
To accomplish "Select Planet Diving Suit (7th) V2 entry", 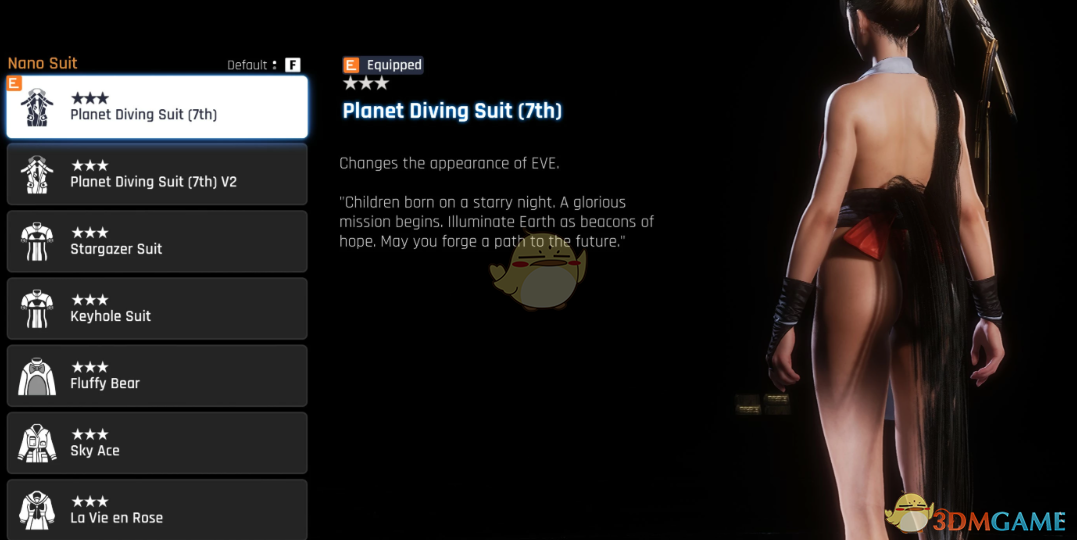I will (157, 175).
